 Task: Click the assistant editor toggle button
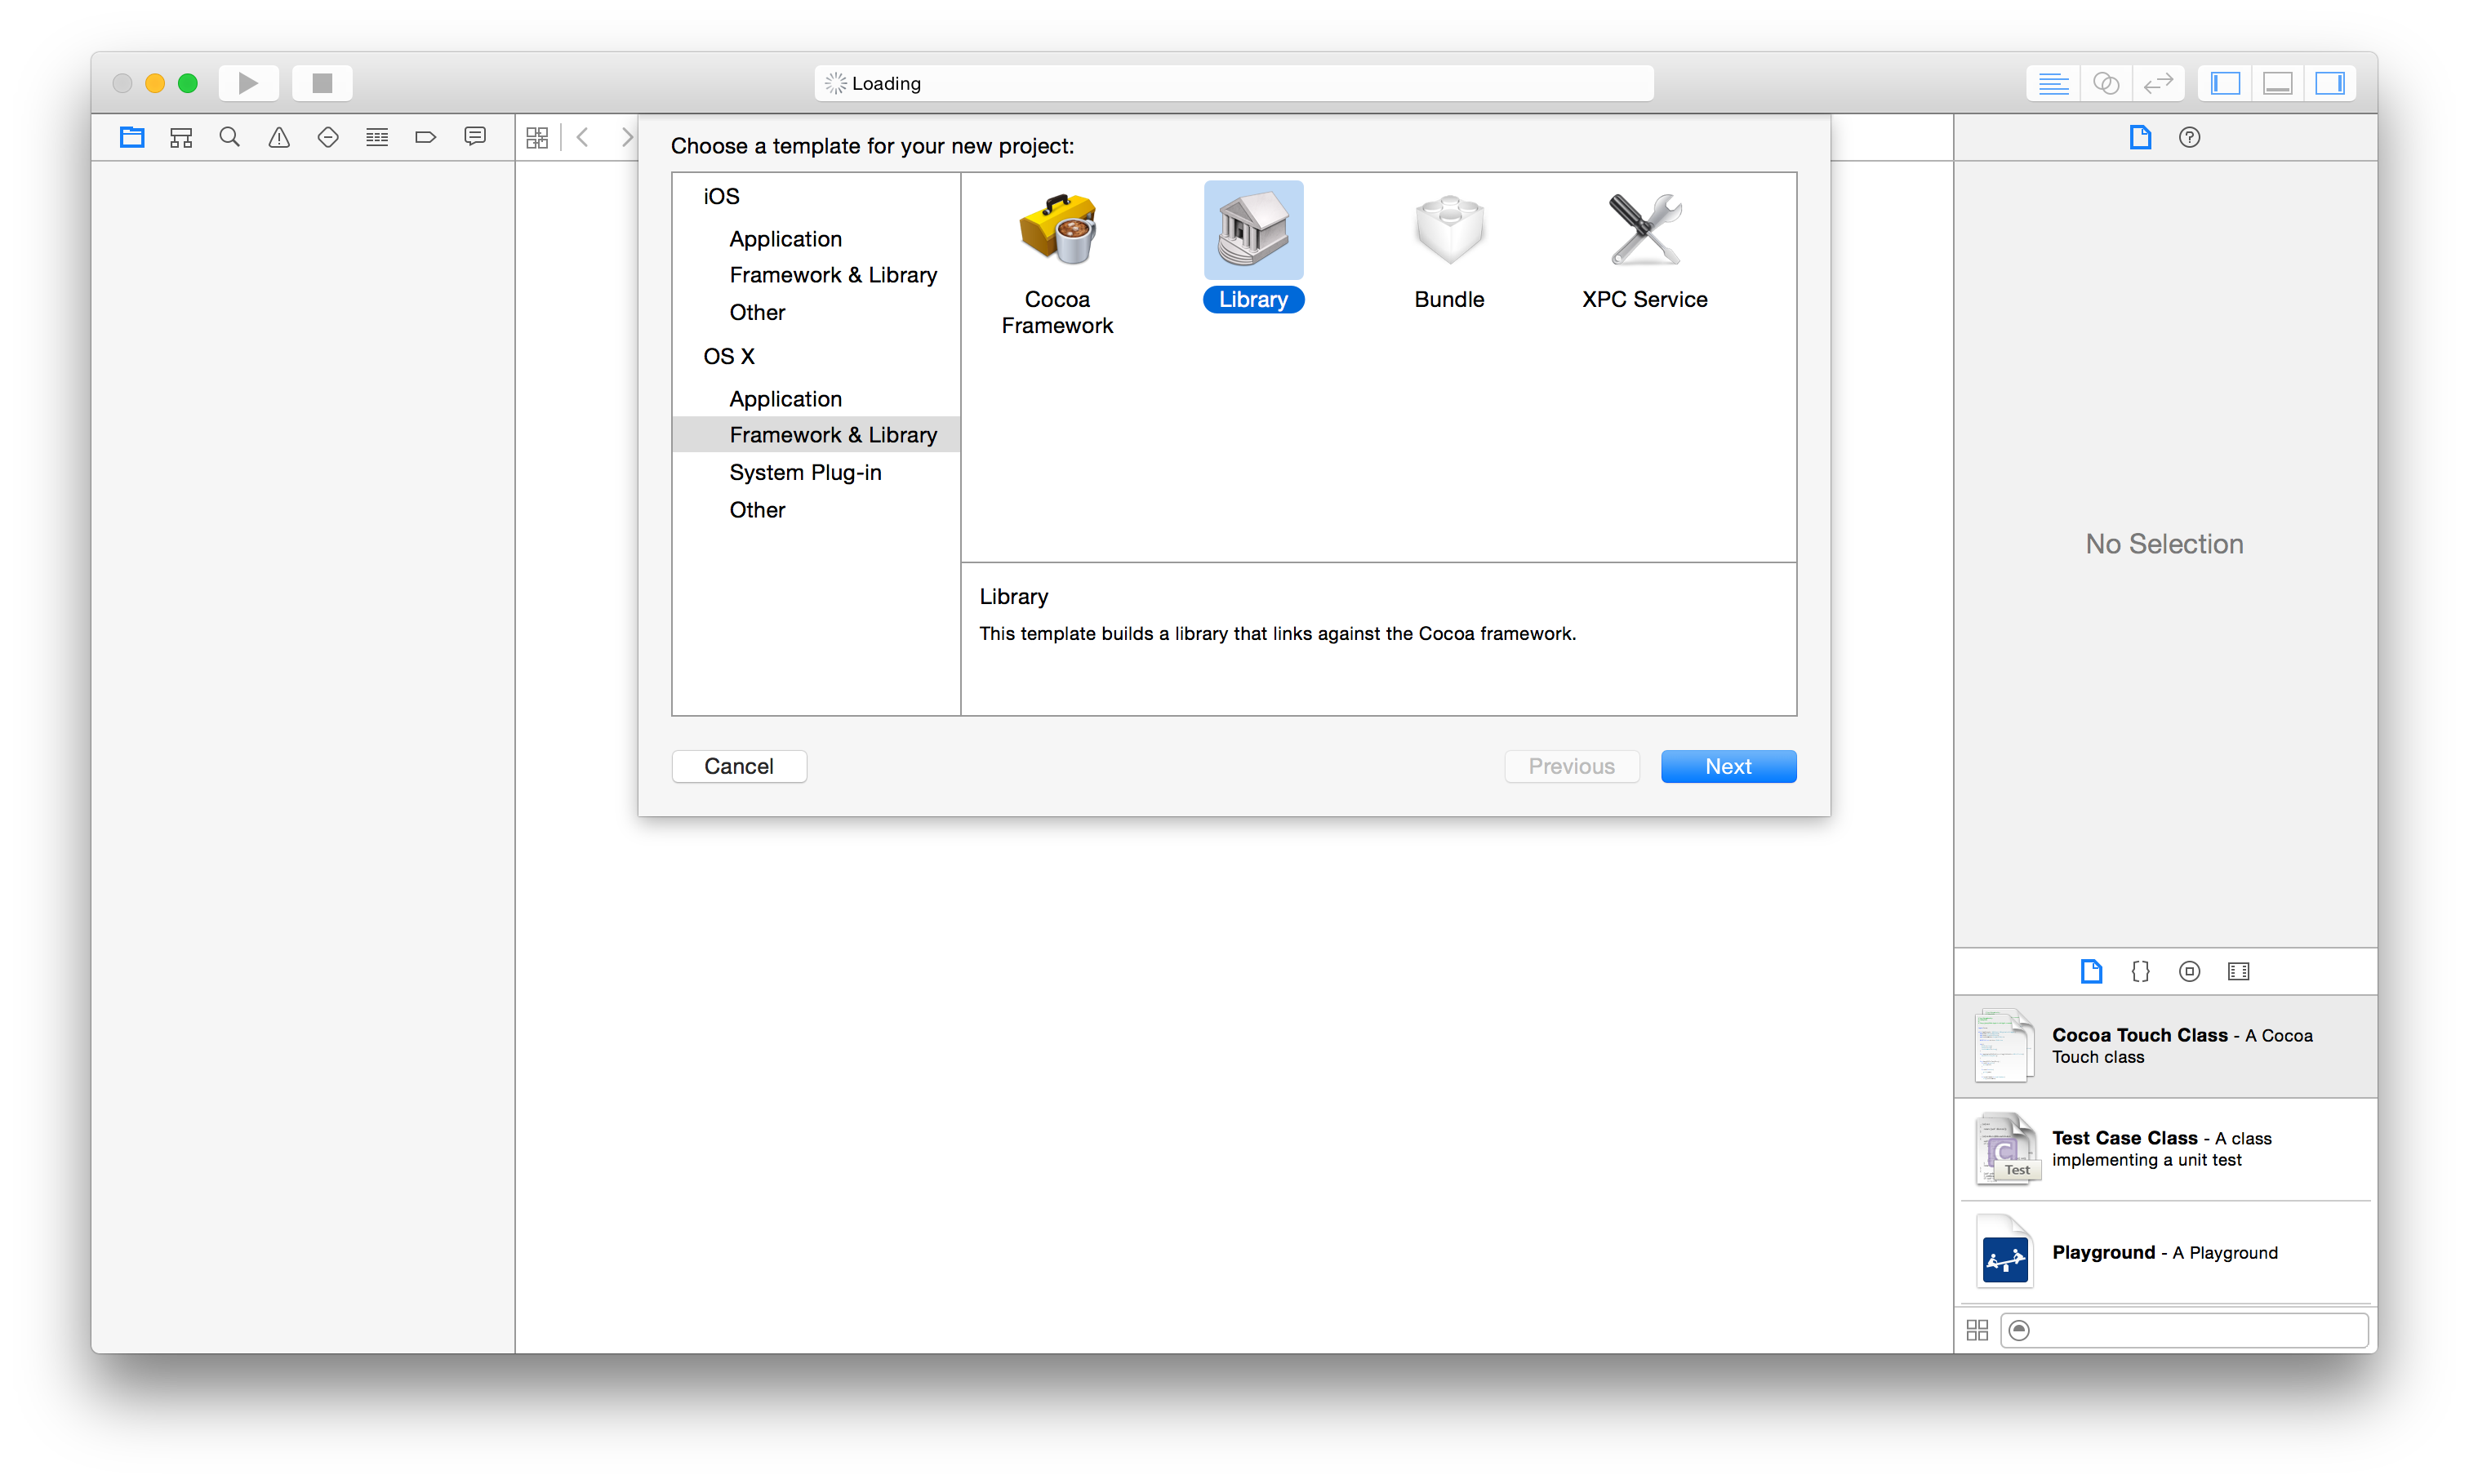point(2107,81)
